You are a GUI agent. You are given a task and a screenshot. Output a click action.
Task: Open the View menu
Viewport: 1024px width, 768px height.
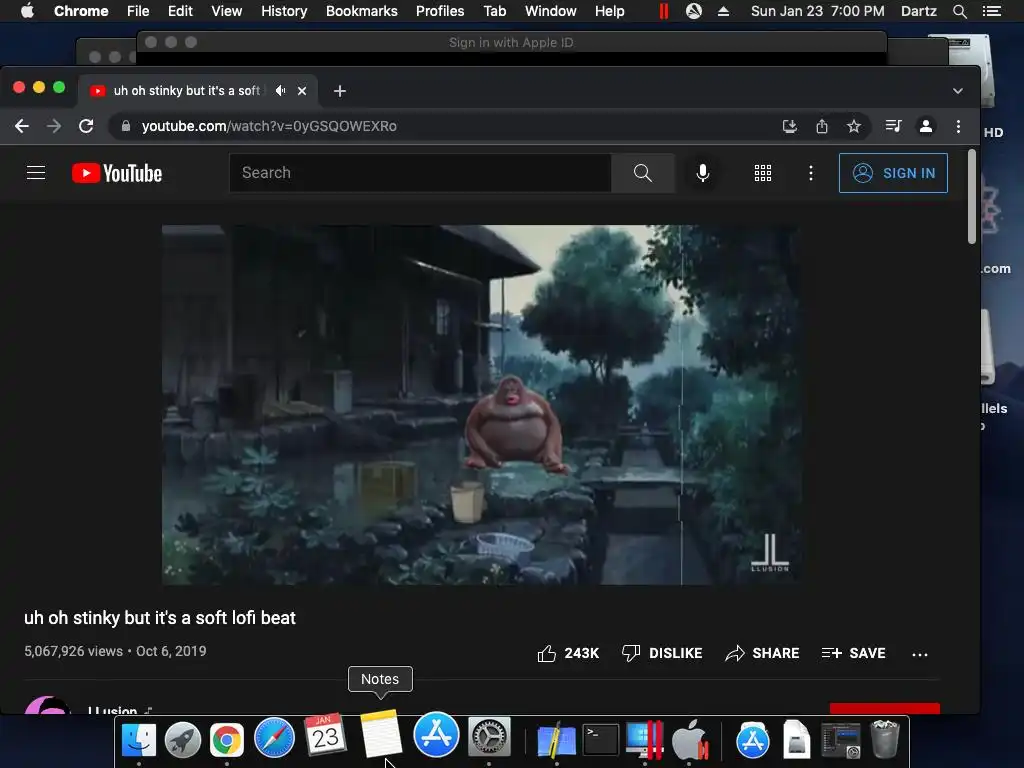227,11
